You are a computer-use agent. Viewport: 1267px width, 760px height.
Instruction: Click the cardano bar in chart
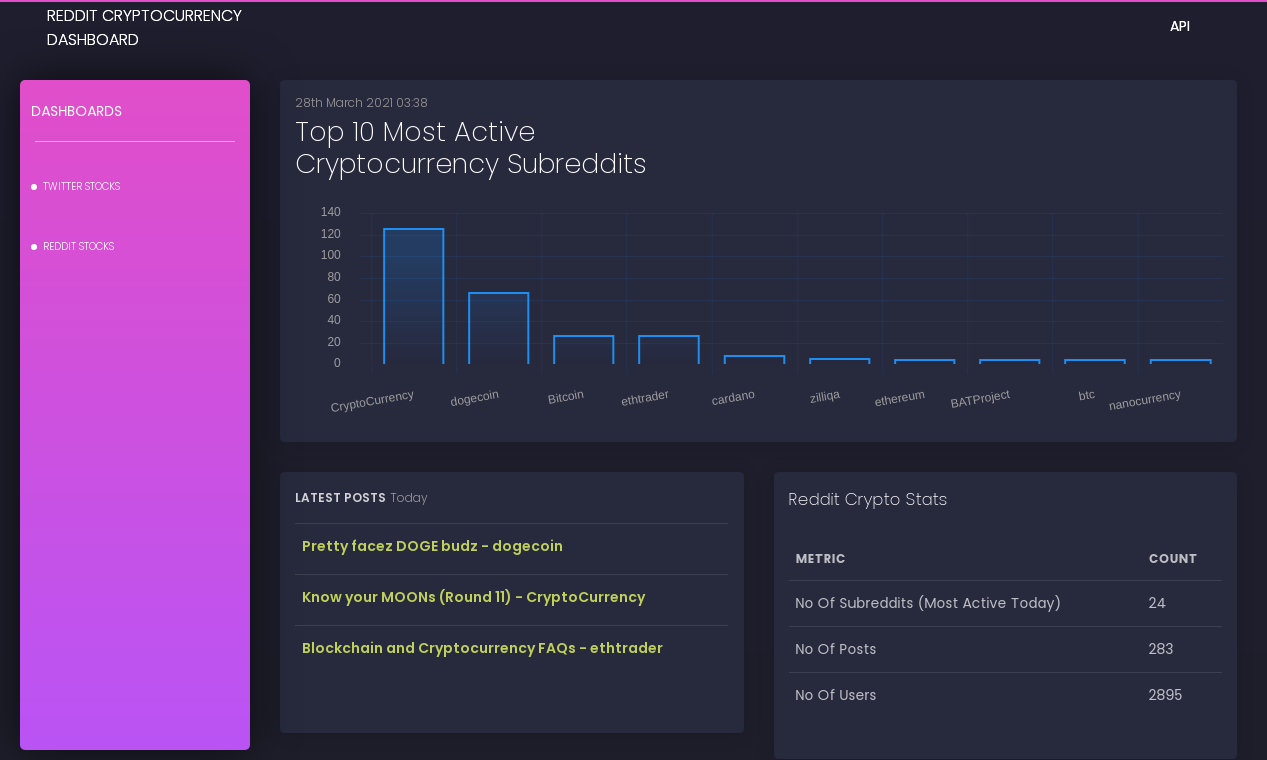coord(754,360)
